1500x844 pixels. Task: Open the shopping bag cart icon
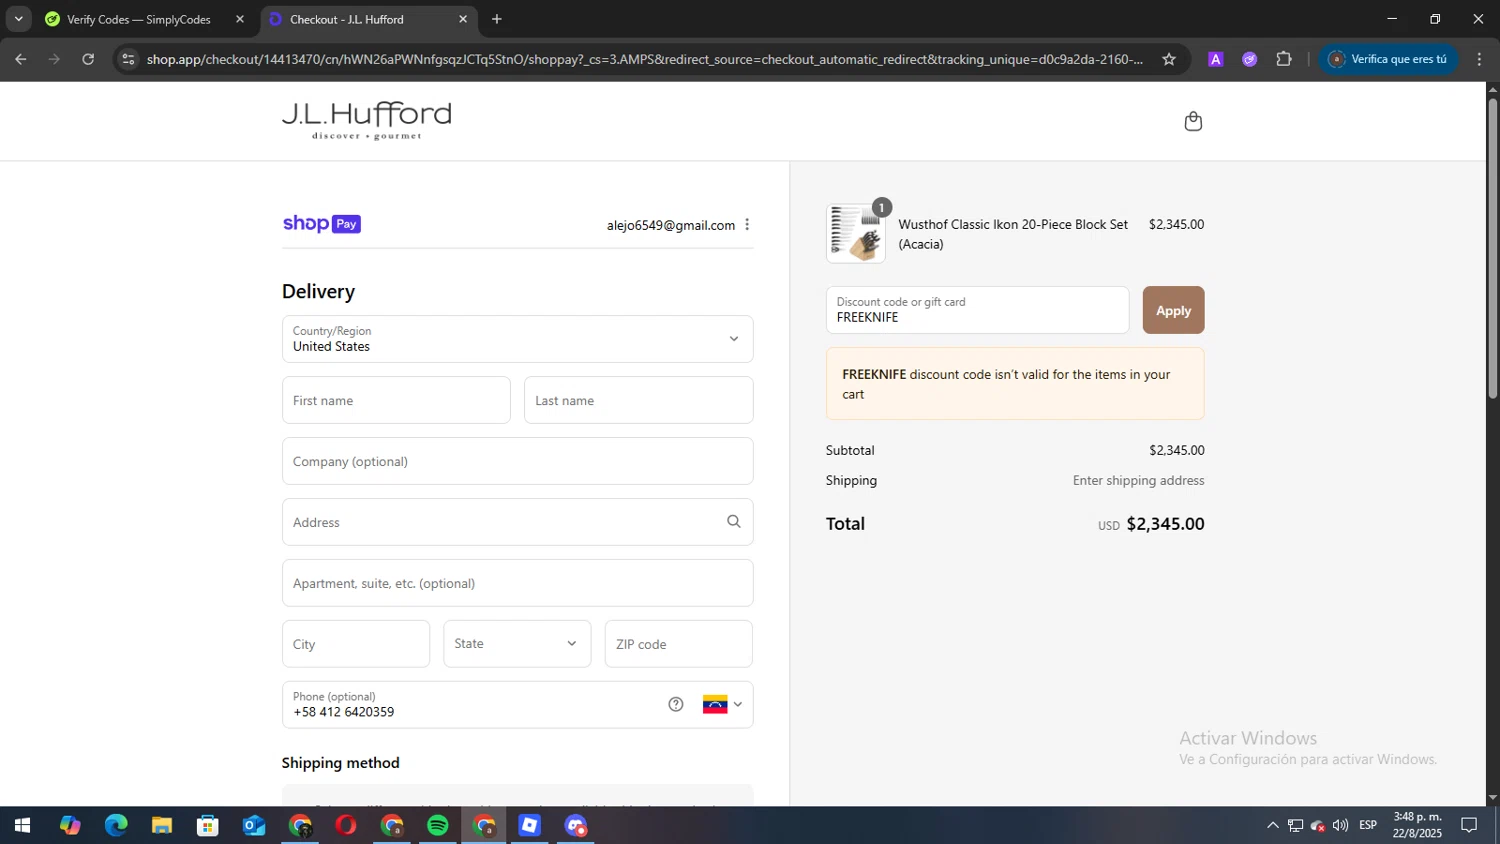point(1193,121)
